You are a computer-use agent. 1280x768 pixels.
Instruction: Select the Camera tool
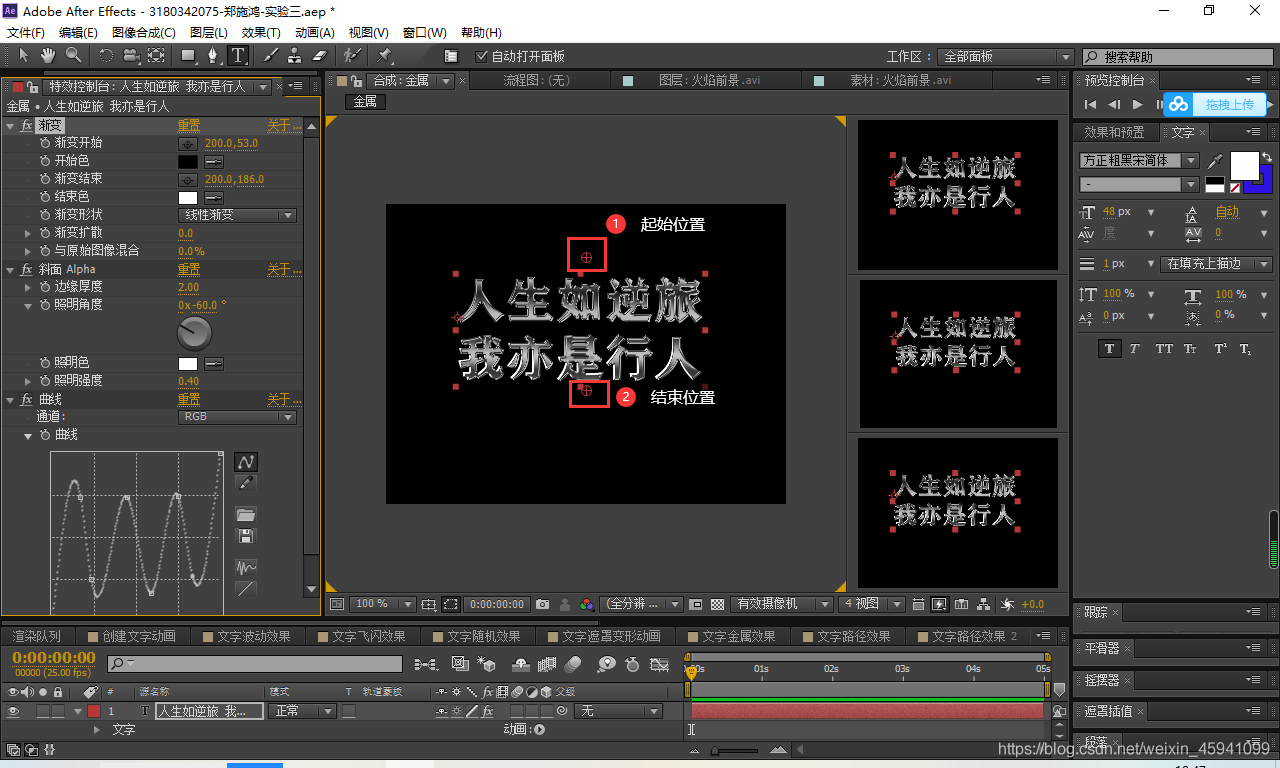(130, 56)
